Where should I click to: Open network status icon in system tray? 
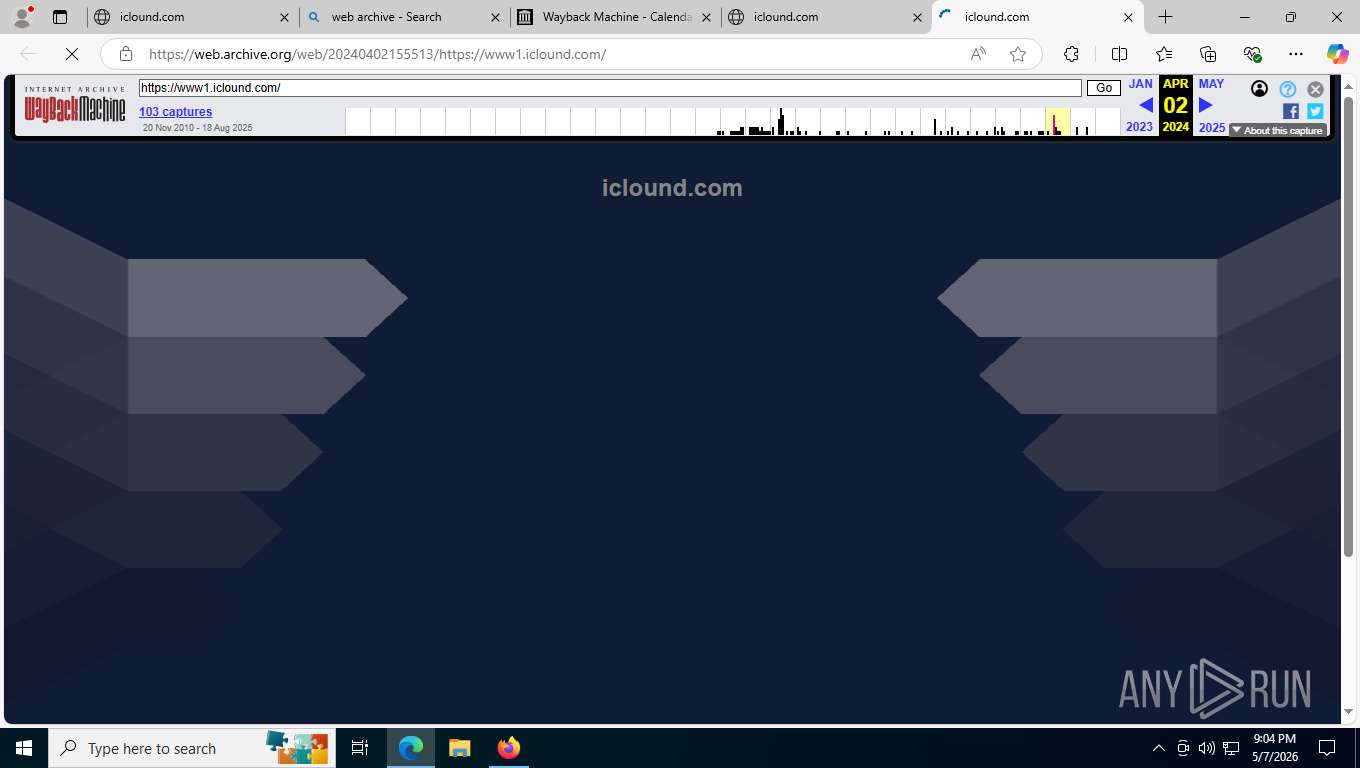coord(1231,748)
